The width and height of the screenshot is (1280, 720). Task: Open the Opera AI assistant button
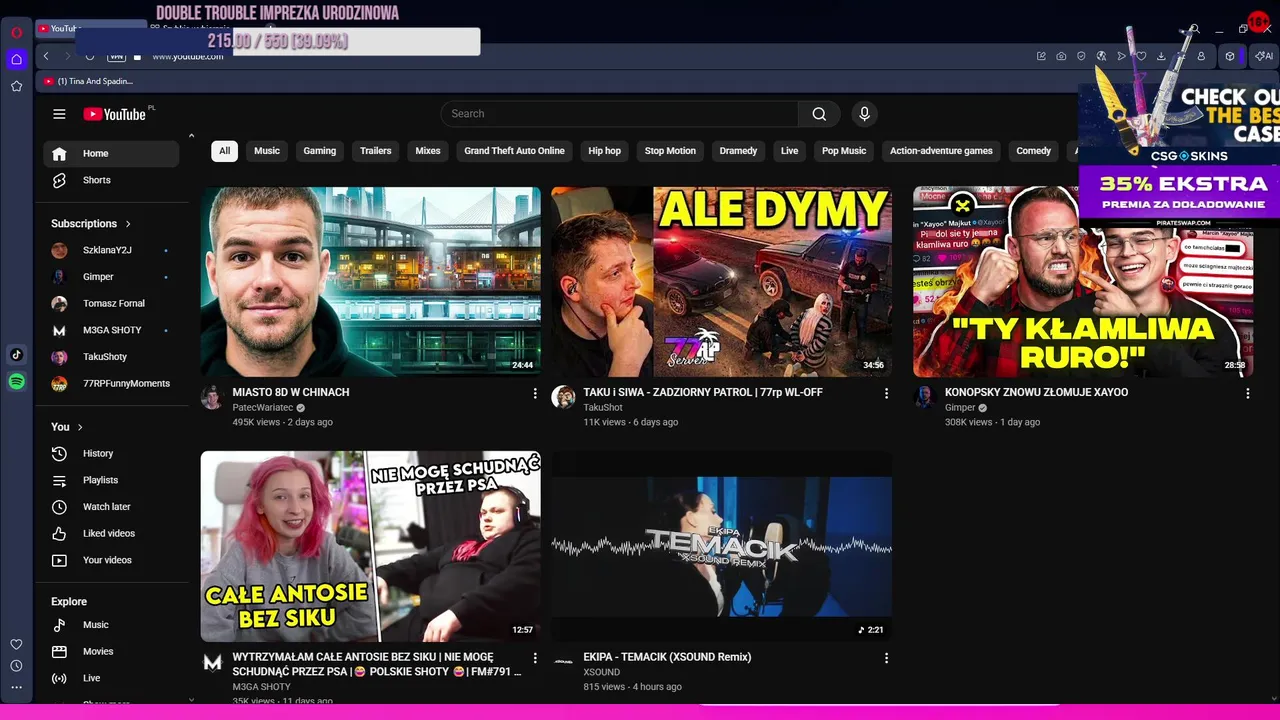click(1264, 56)
